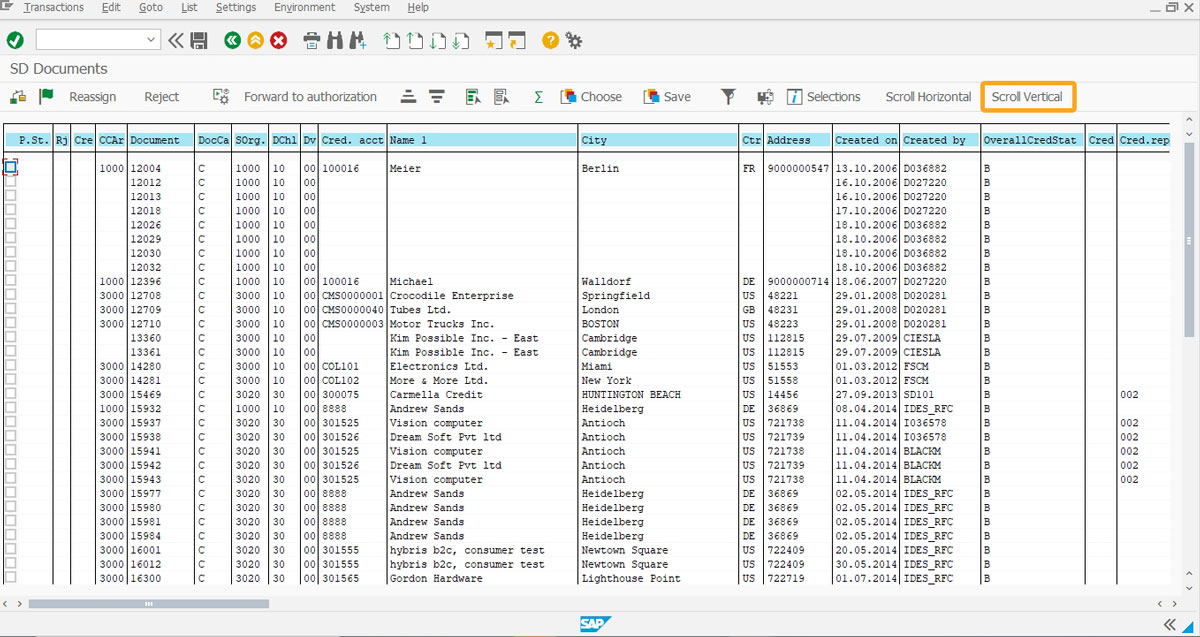Viewport: 1200px width, 637px height.
Task: Click the Sigma total icon
Action: pyautogui.click(x=538, y=97)
